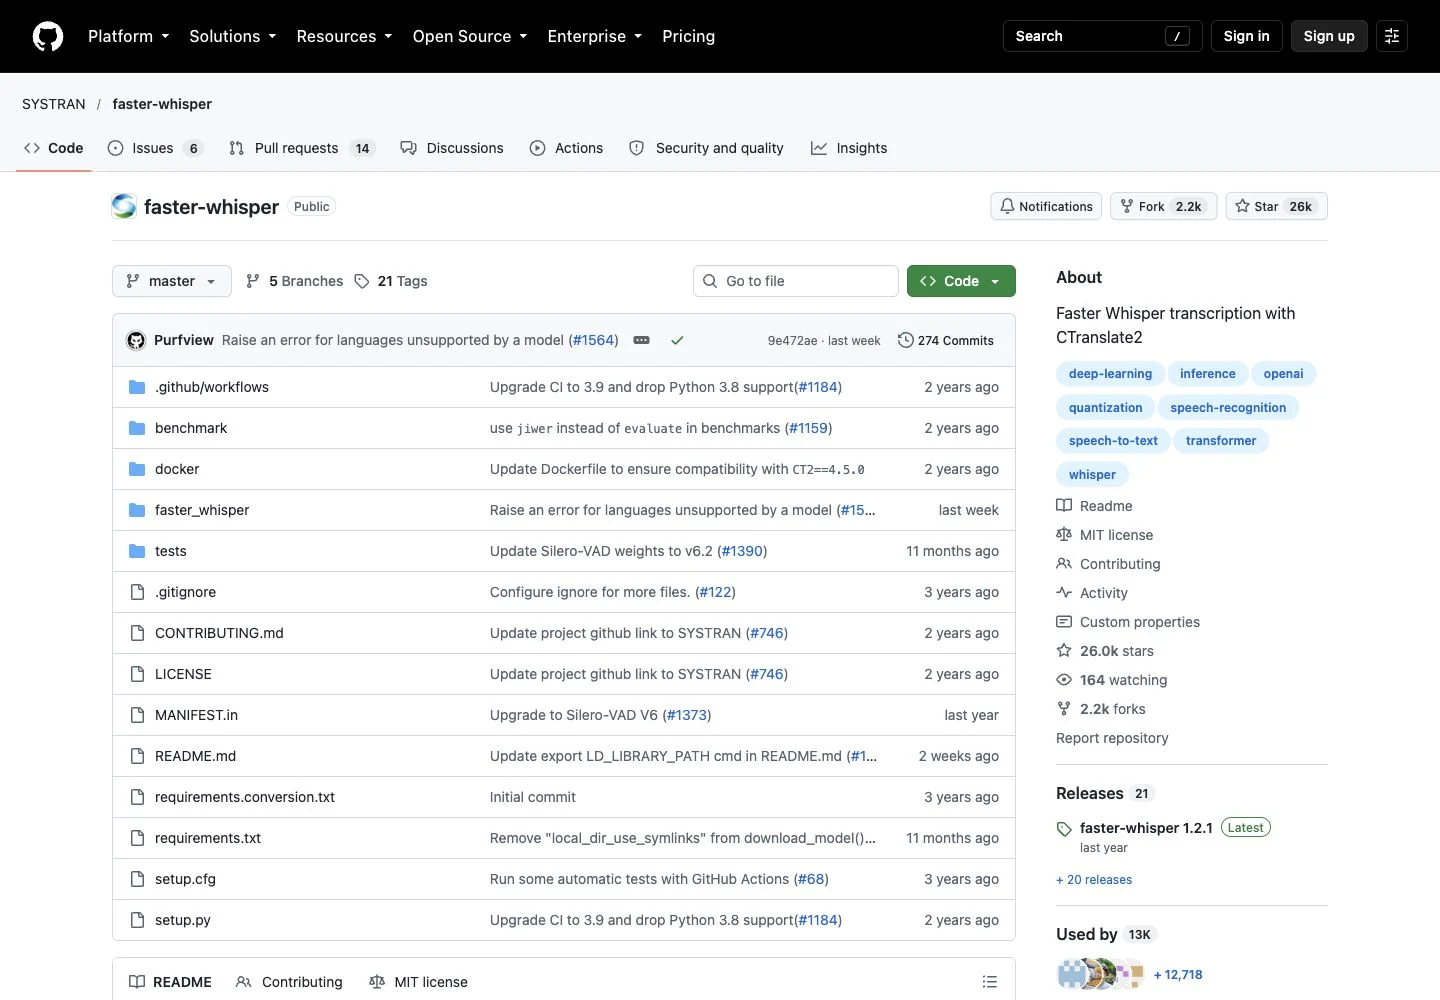Image resolution: width=1440 pixels, height=1000 pixels.
Task: Open the master branch selector
Action: click(x=172, y=281)
